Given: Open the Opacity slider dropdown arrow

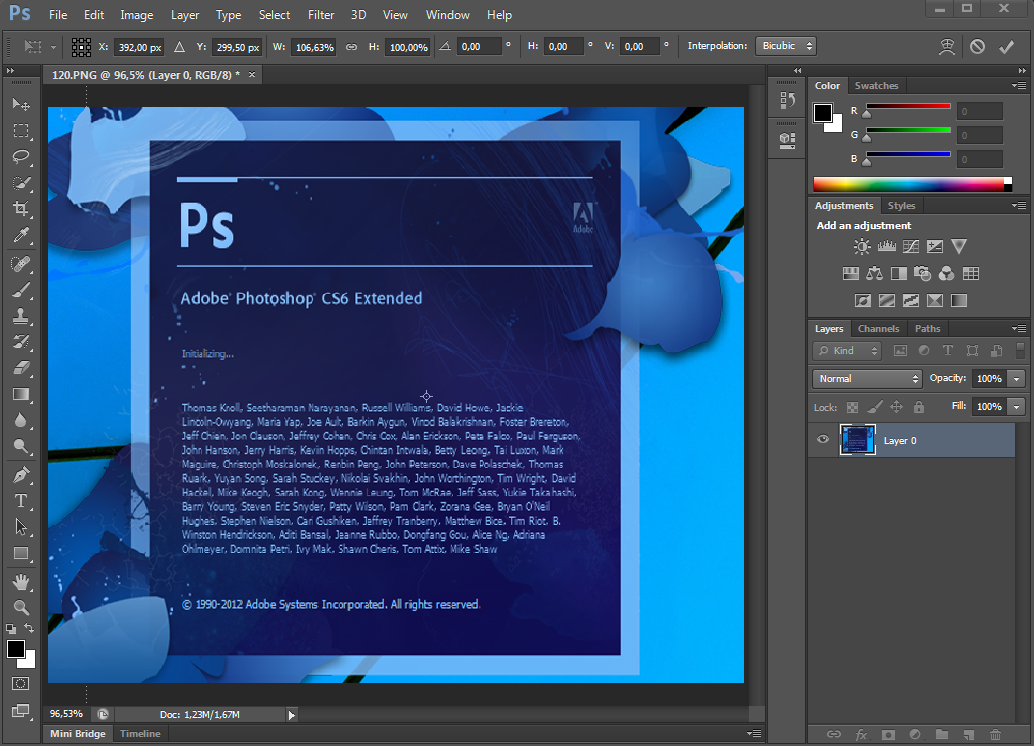Looking at the screenshot, I should coord(1017,379).
